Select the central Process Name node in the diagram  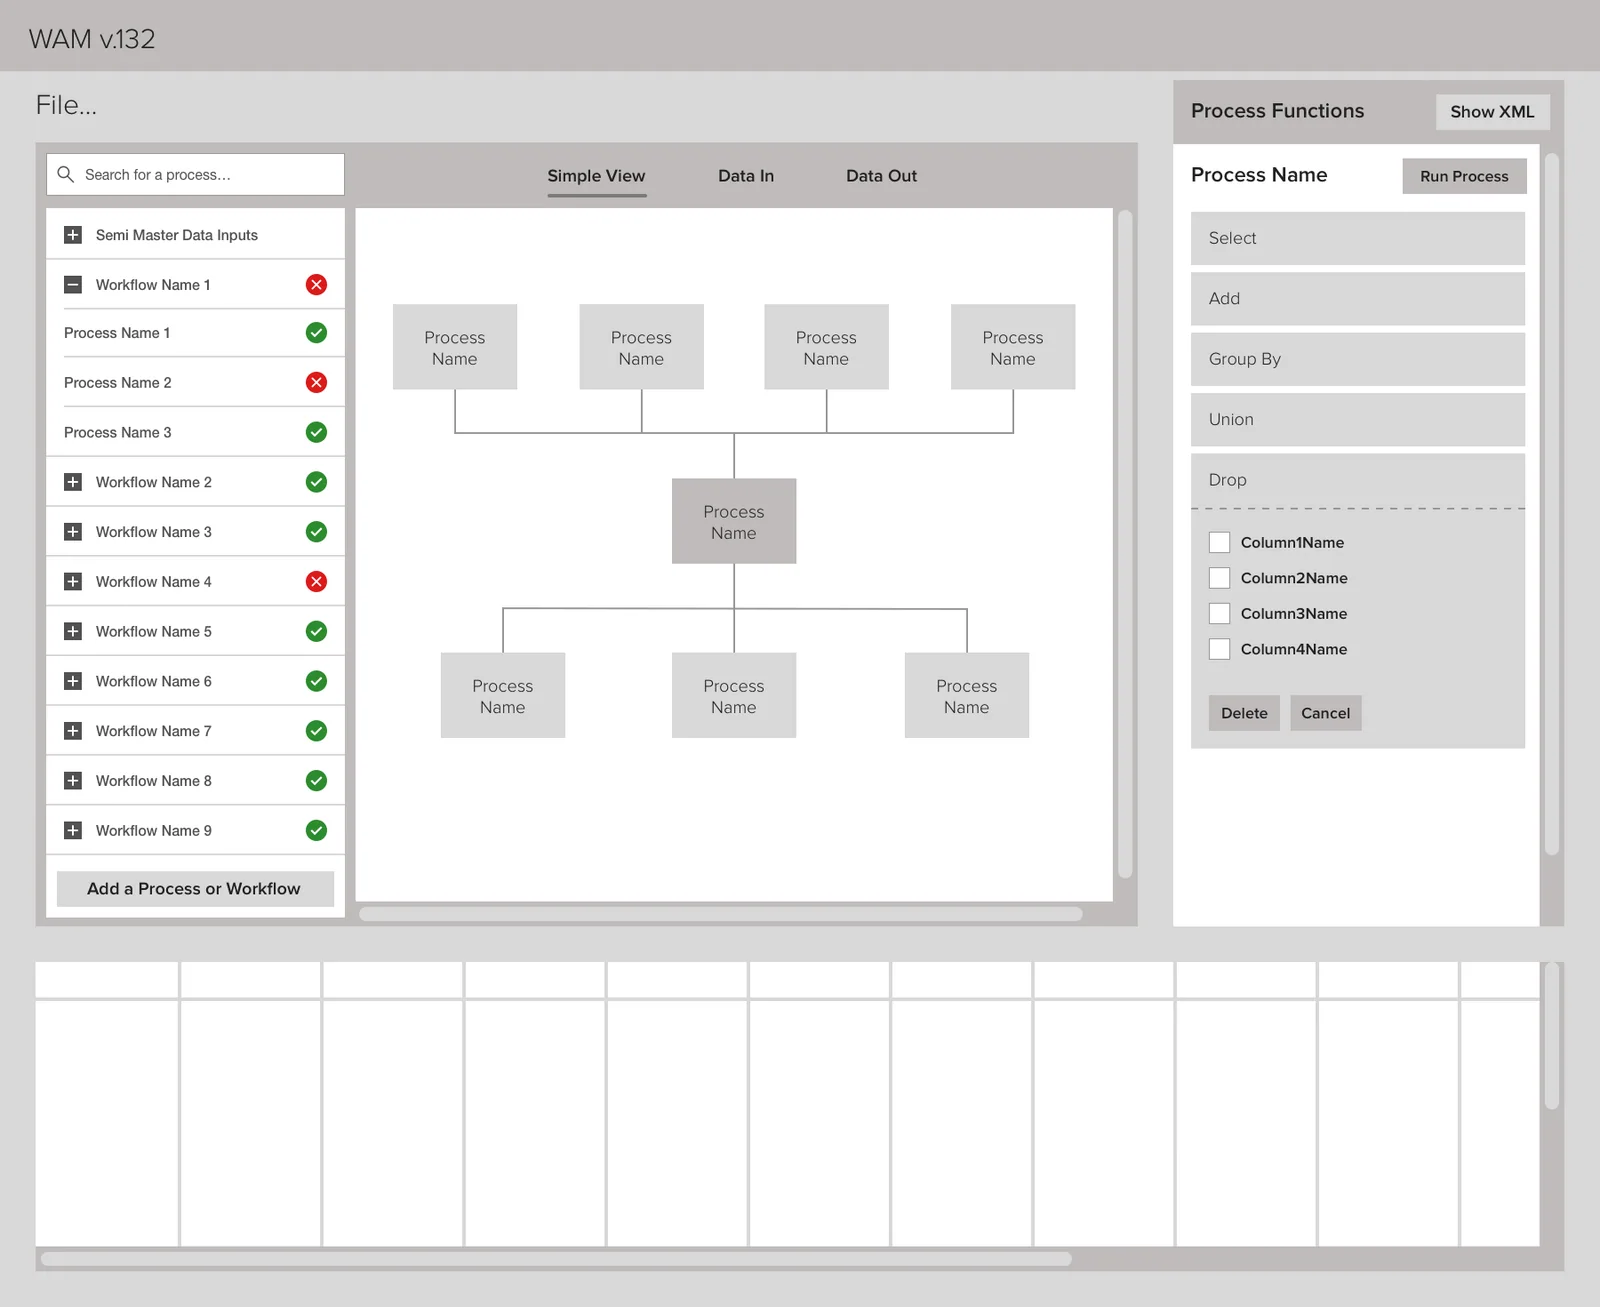coord(734,521)
